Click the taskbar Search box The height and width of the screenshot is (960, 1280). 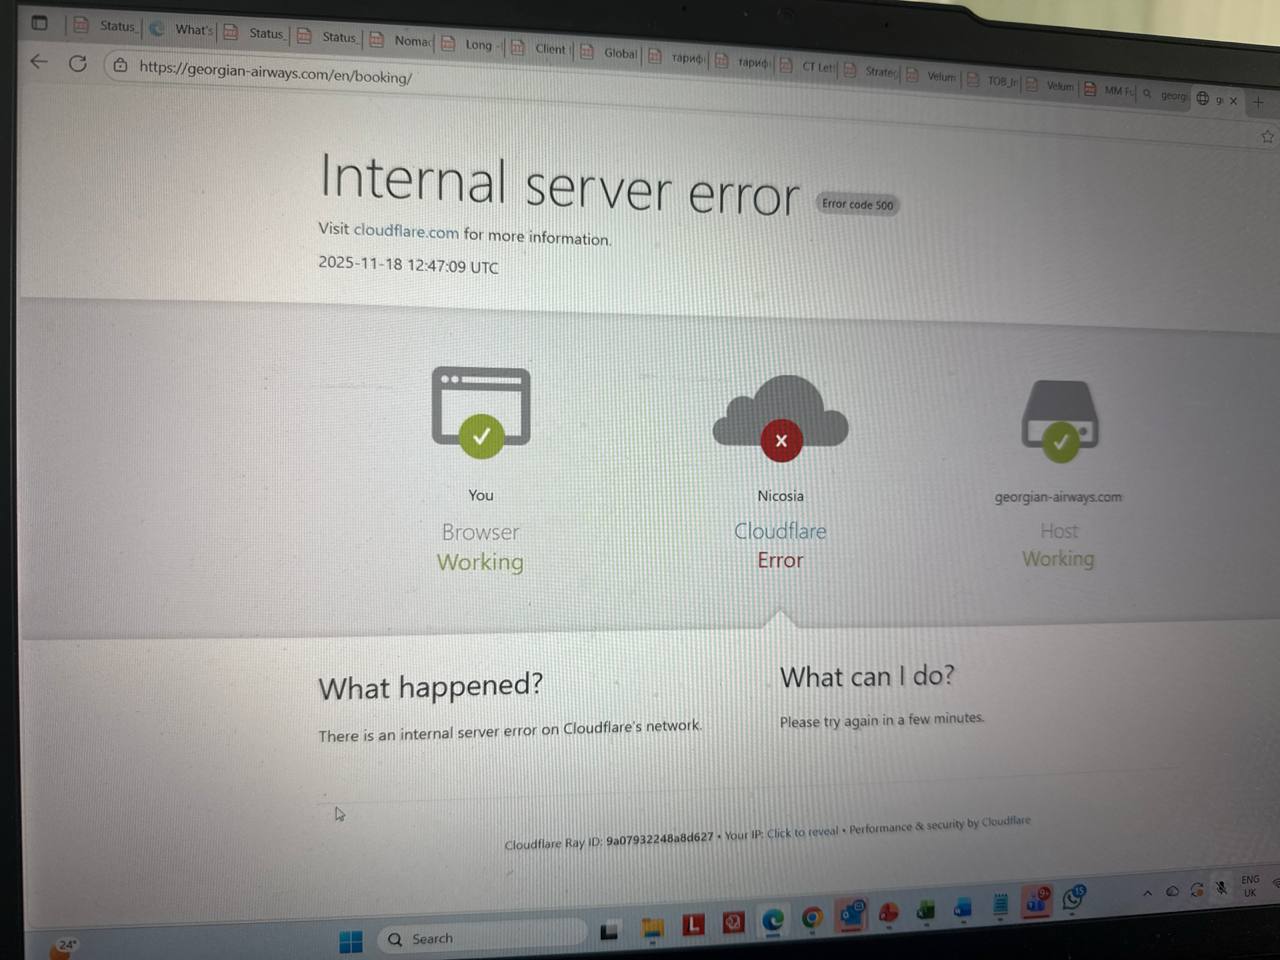point(482,938)
